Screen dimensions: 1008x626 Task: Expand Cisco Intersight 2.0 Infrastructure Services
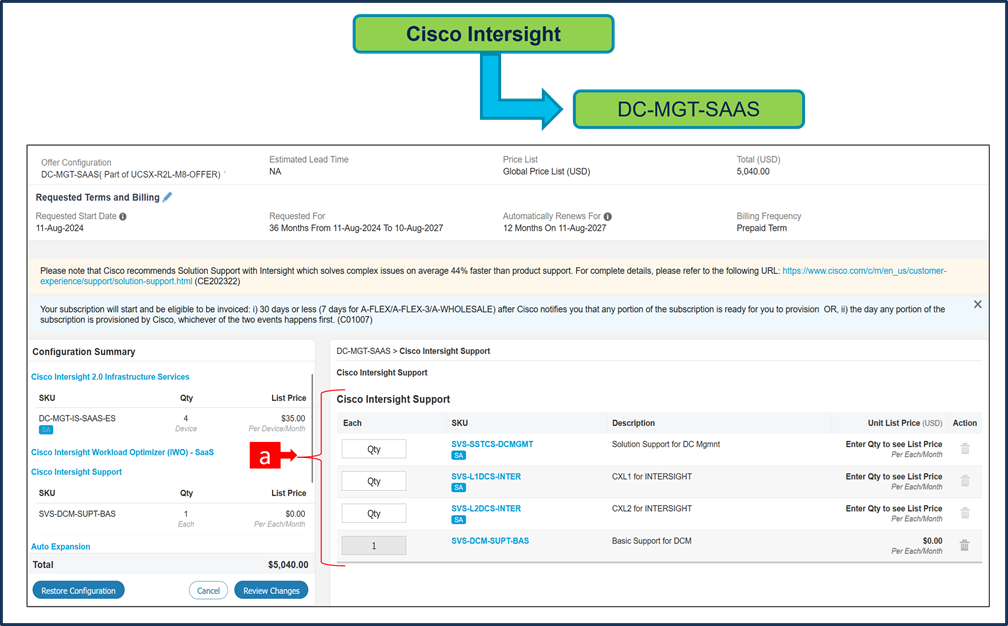click(110, 377)
